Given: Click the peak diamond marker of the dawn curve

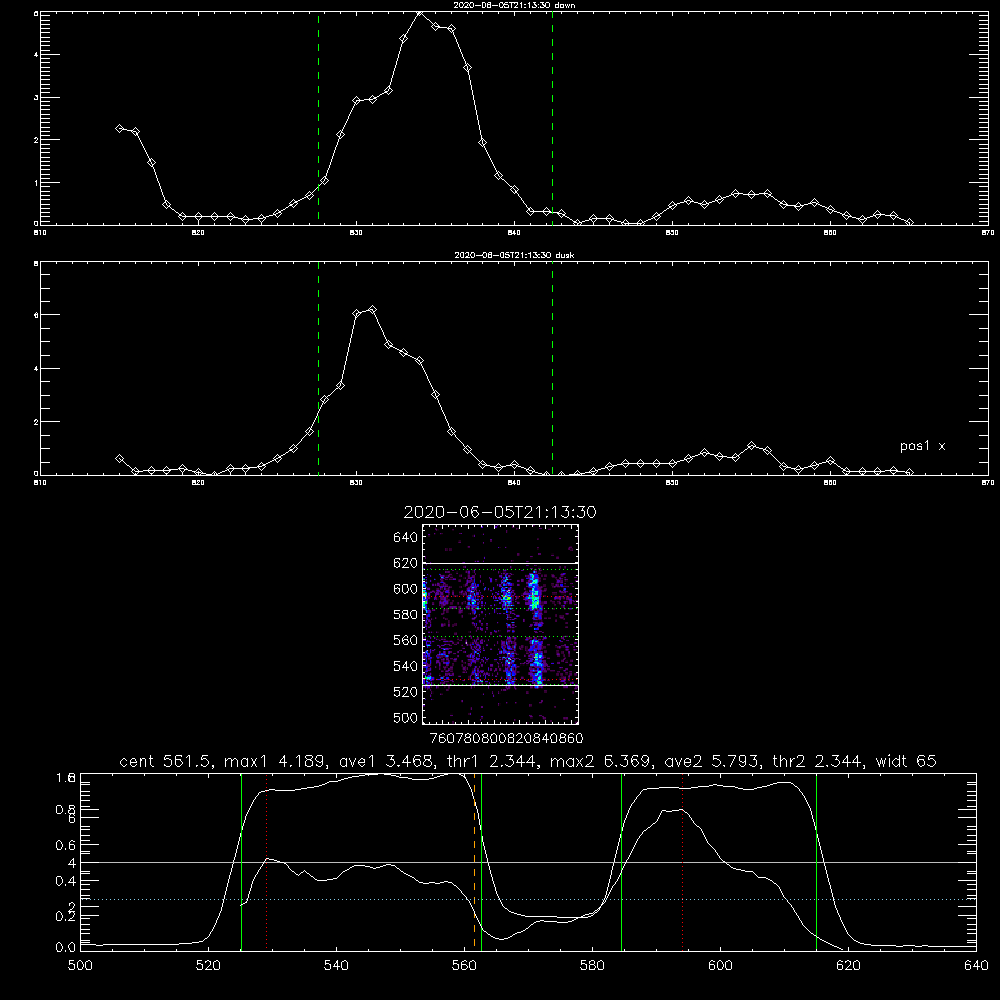Looking at the screenshot, I should click(420, 13).
